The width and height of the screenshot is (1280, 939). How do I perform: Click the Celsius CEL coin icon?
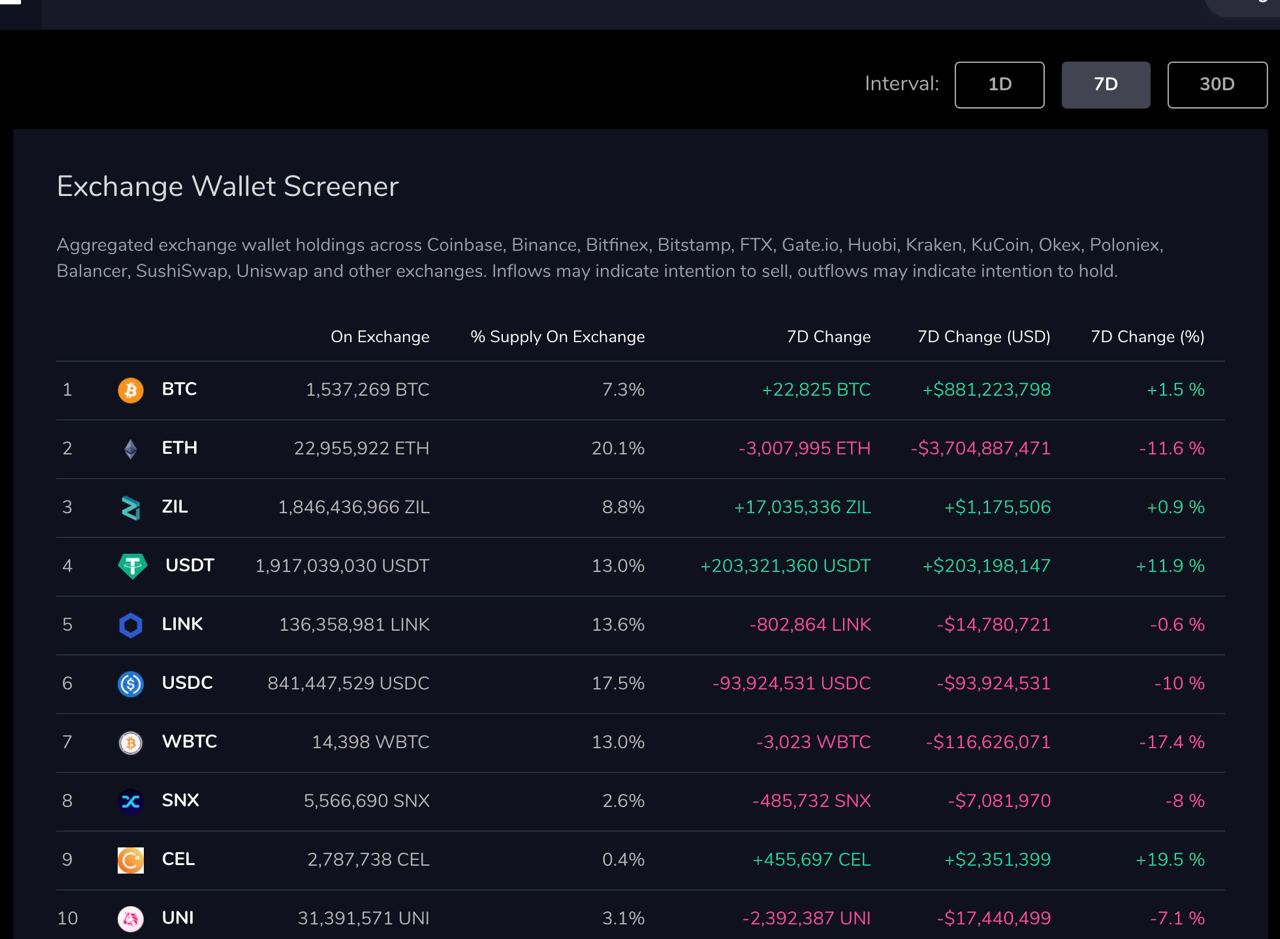[131, 860]
